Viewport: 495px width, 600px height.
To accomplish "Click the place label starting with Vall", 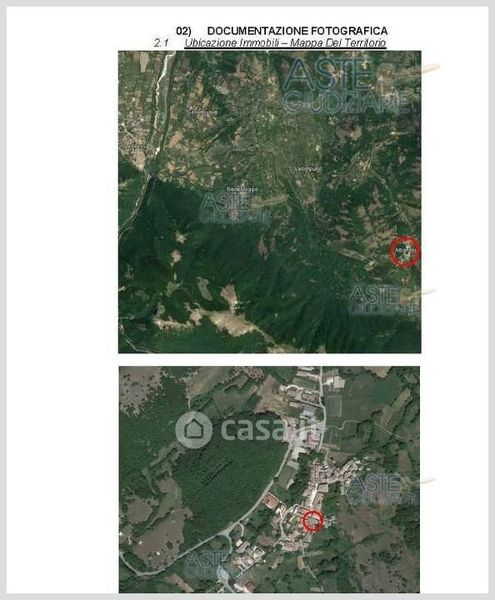I will pos(307,169).
